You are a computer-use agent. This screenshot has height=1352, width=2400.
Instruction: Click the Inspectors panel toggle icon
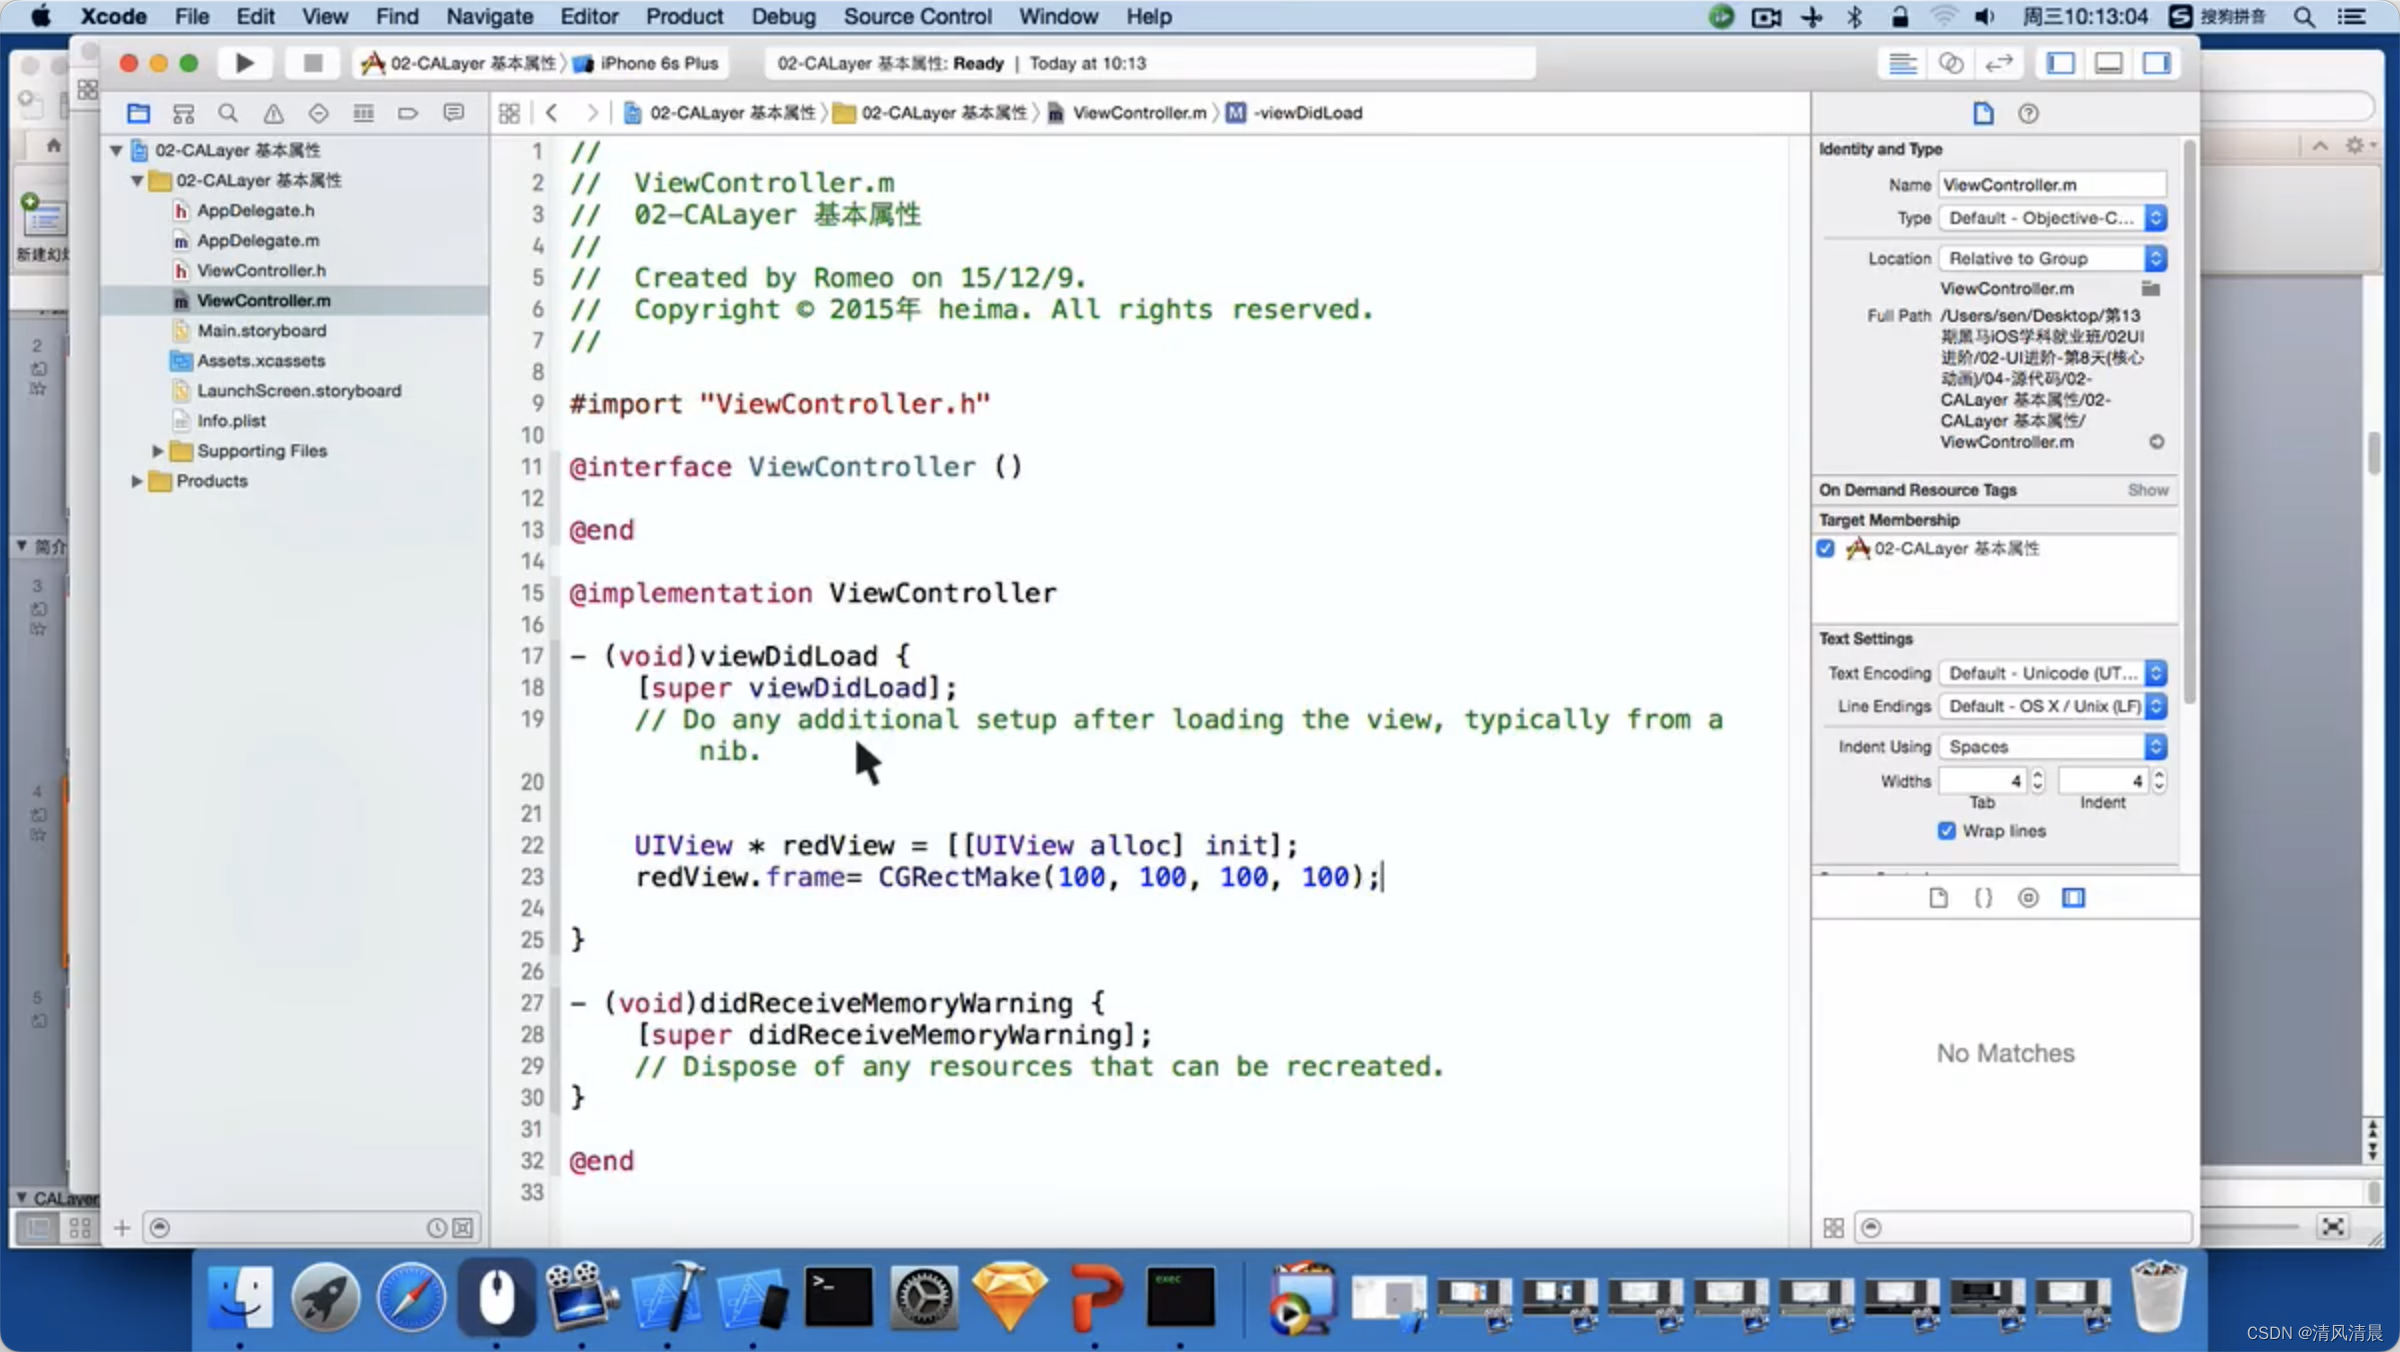[x=2158, y=63]
